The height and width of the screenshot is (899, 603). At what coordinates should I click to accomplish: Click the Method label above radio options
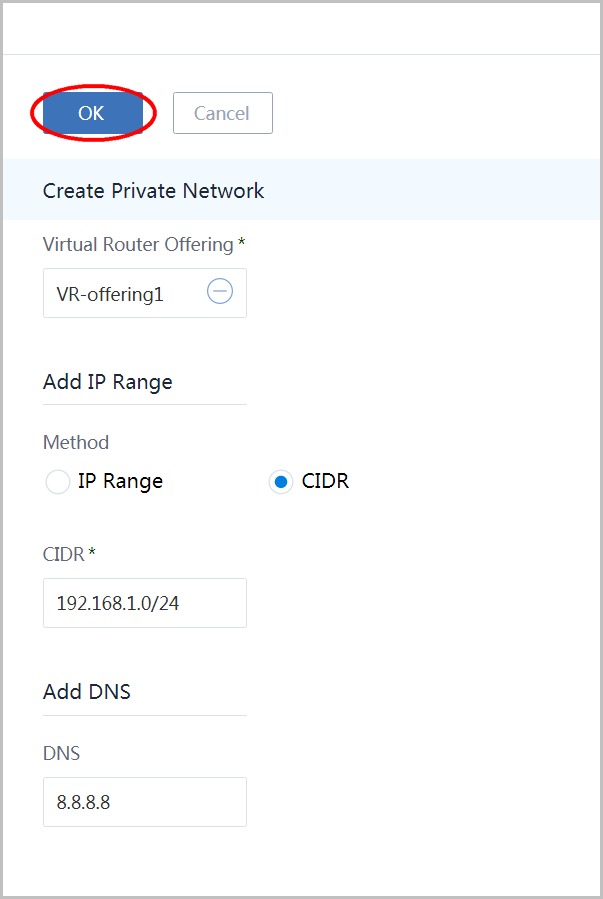coord(76,442)
